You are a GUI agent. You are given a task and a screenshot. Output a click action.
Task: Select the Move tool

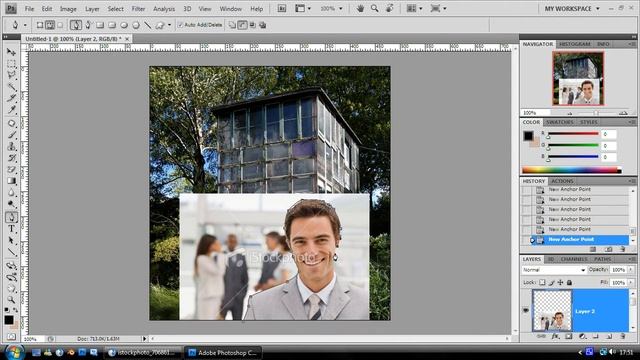click(x=11, y=52)
